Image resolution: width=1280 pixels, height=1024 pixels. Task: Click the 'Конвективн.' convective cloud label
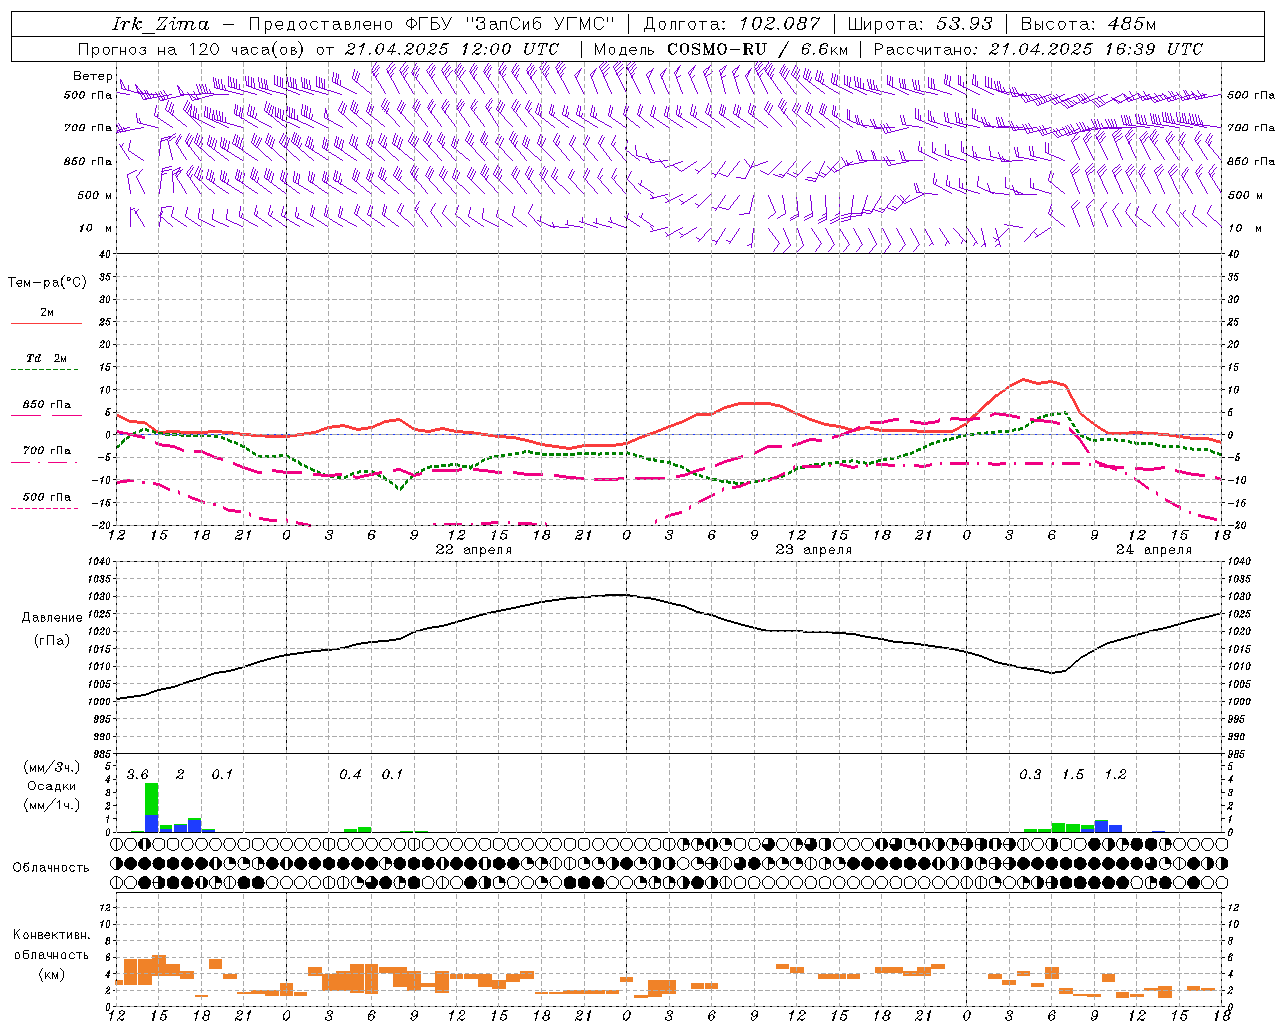click(x=51, y=935)
